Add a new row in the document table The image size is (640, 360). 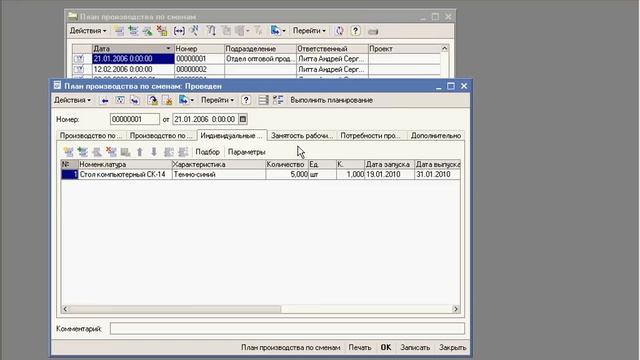coord(68,152)
